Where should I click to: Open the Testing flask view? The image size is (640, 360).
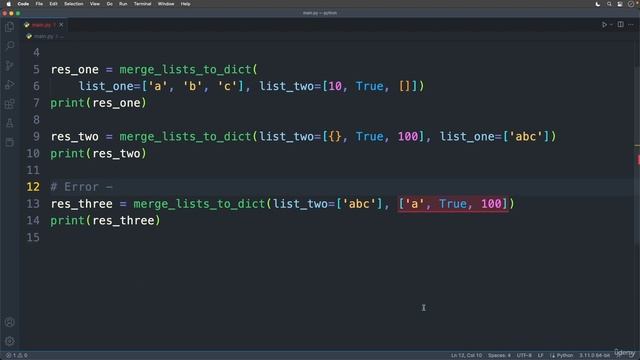point(10,123)
